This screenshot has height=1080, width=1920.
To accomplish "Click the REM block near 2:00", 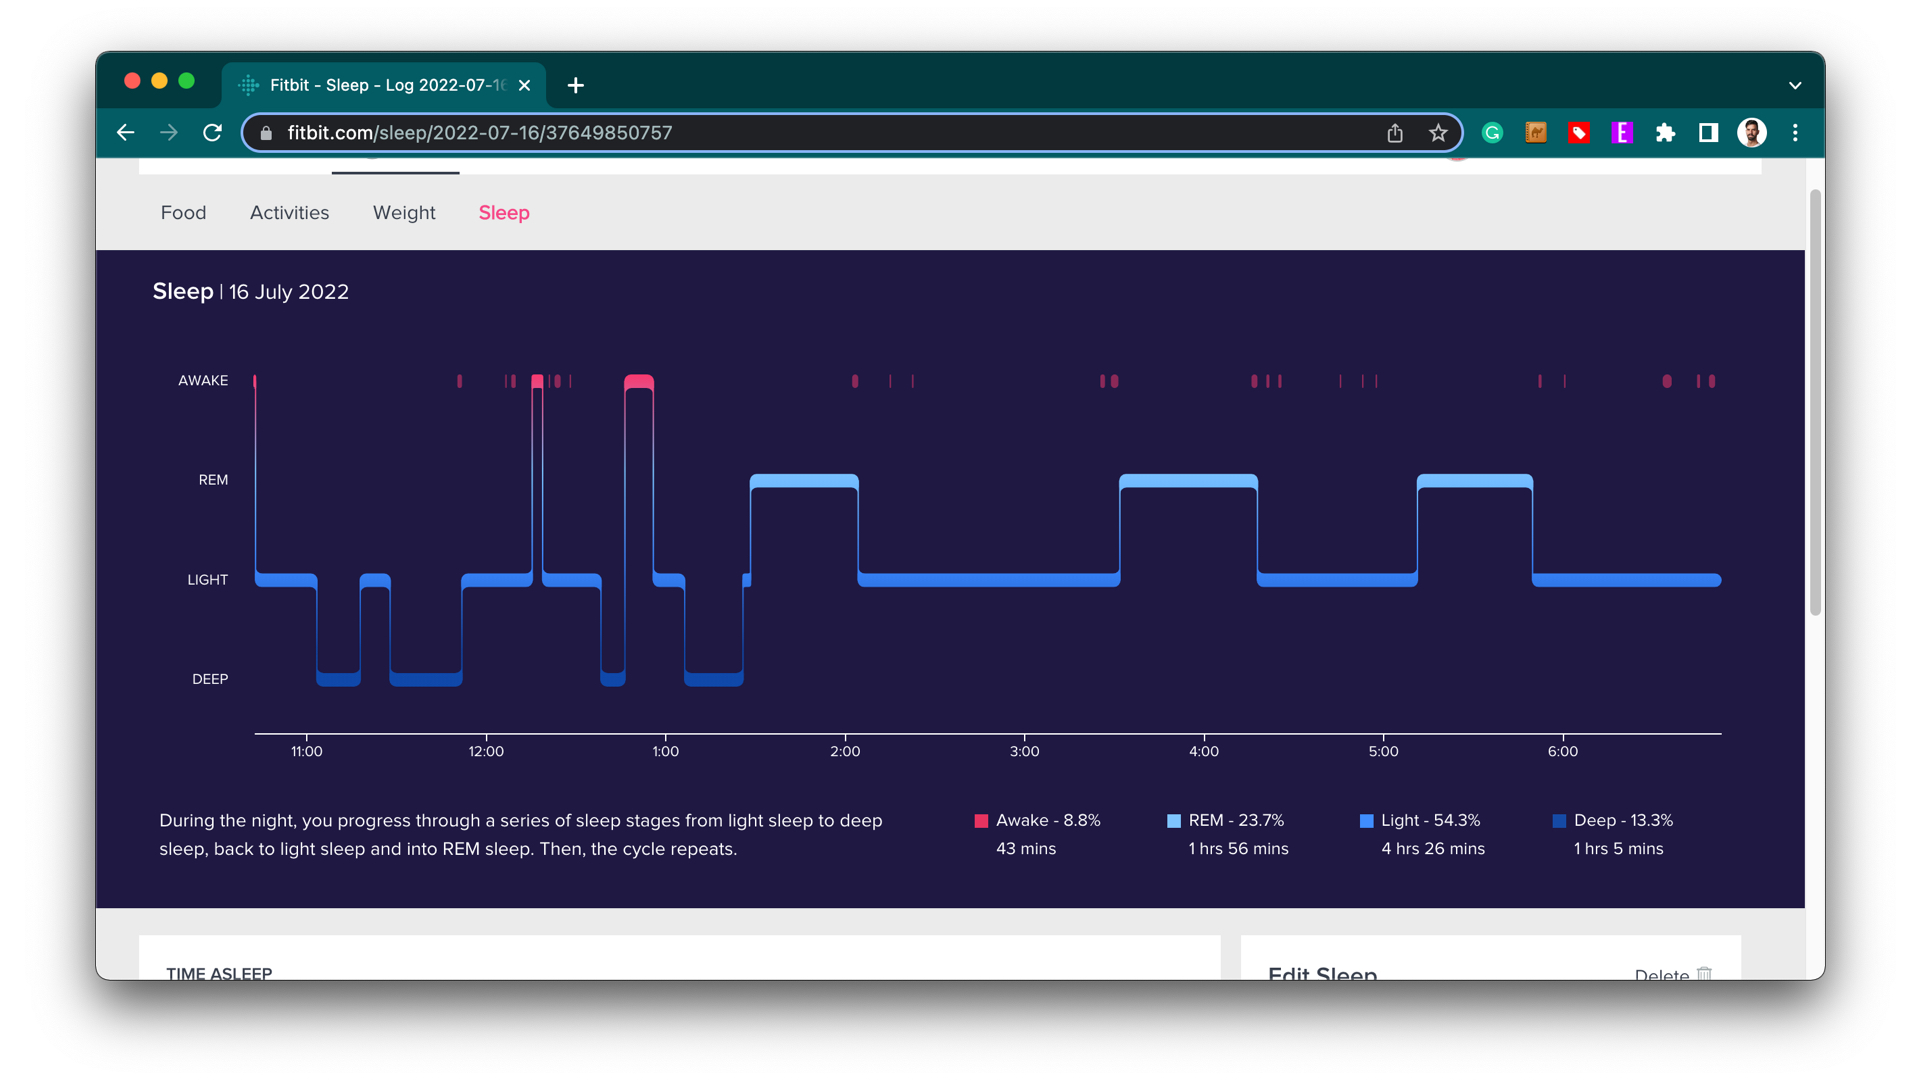I will coord(804,481).
